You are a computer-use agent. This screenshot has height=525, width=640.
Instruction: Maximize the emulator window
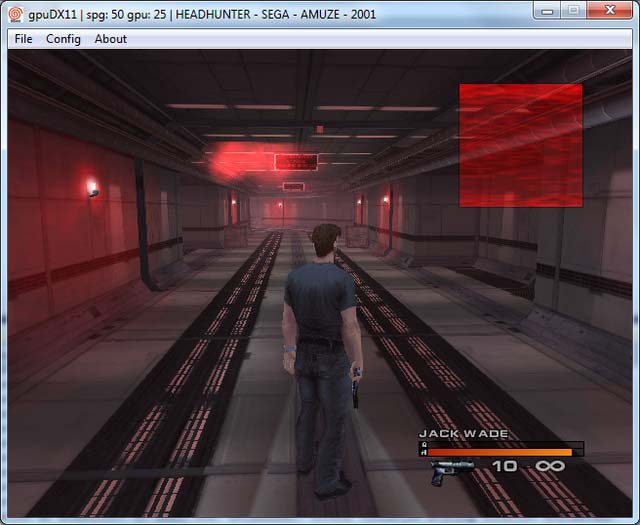pyautogui.click(x=573, y=9)
